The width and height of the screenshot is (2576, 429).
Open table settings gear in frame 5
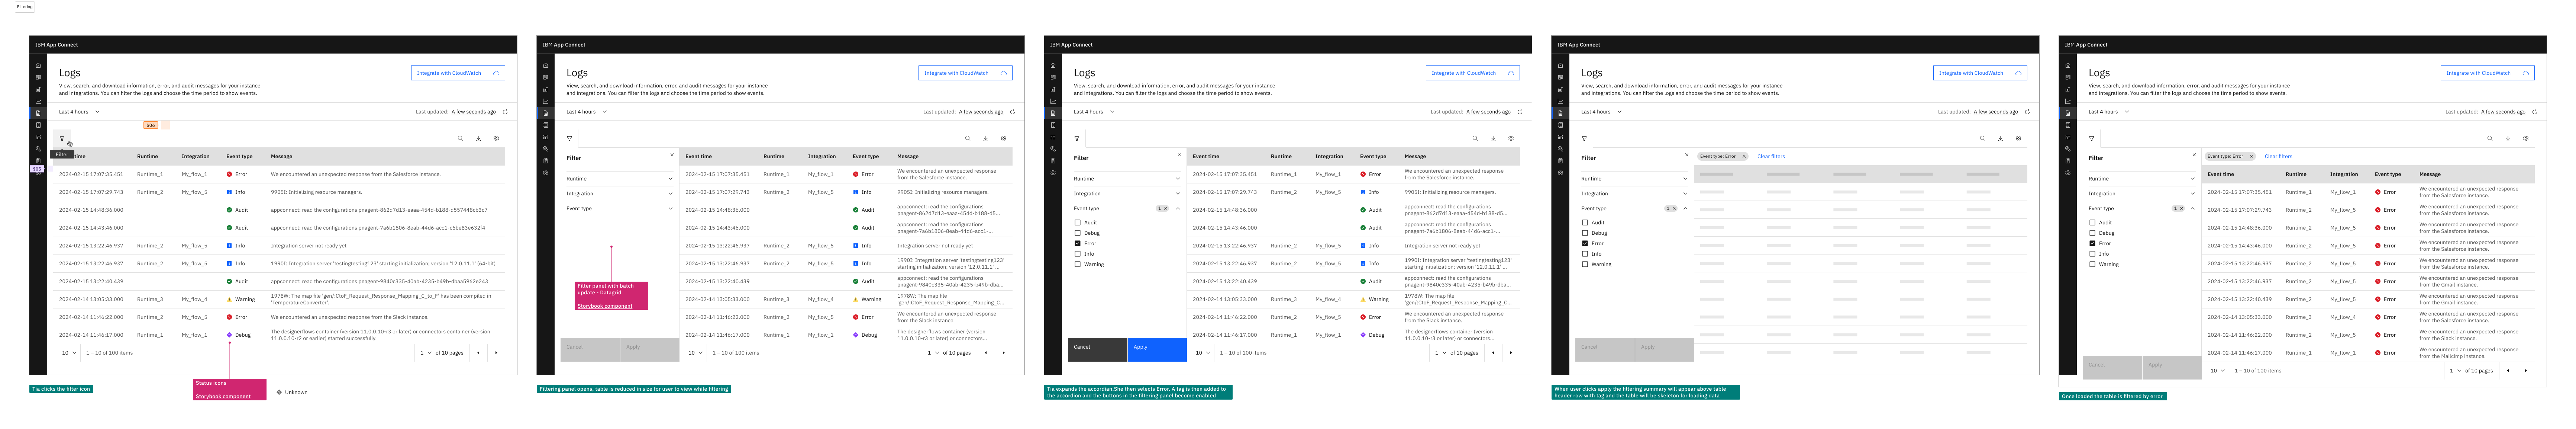point(2526,139)
